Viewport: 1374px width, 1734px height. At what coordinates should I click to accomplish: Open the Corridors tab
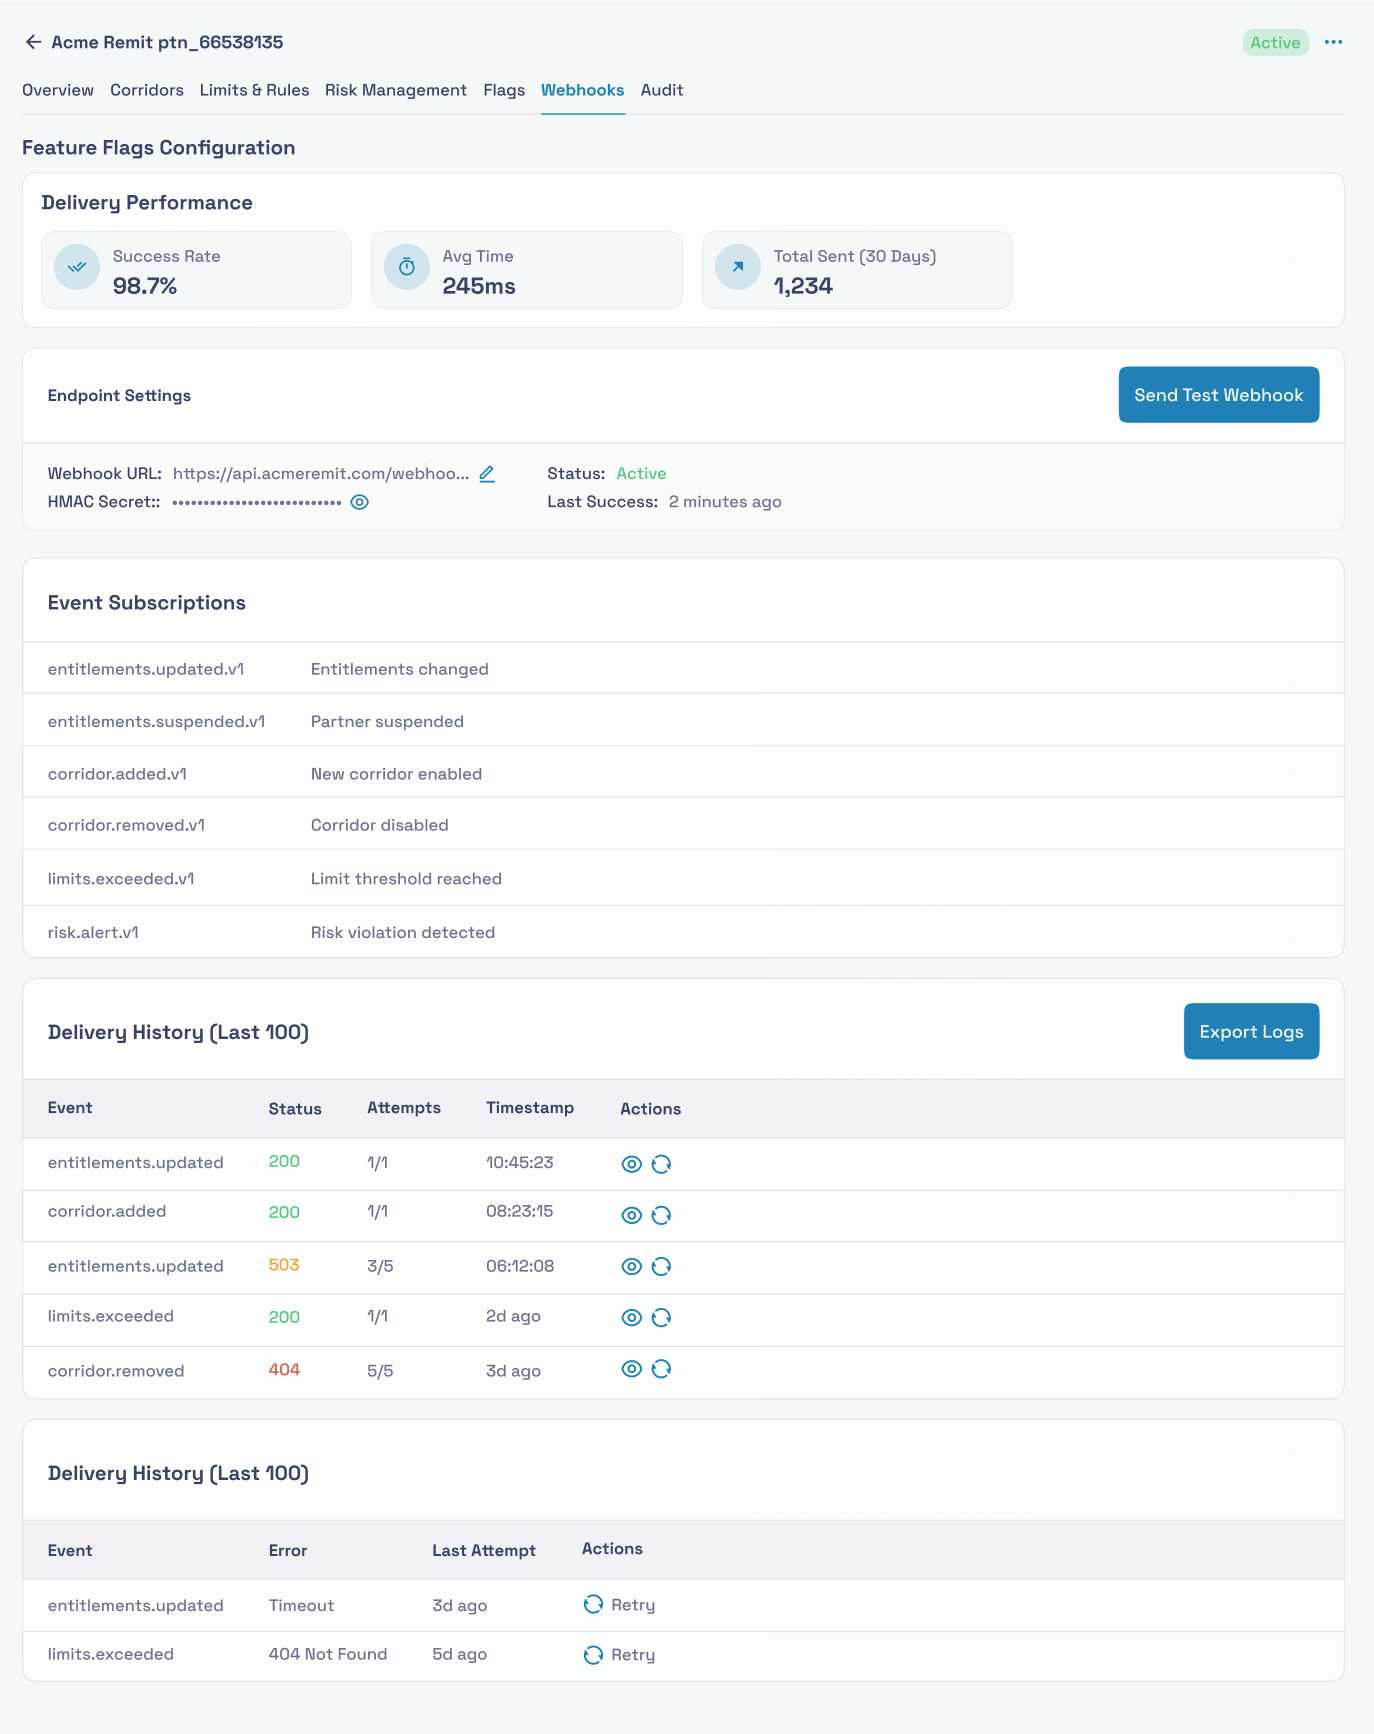pyautogui.click(x=147, y=90)
